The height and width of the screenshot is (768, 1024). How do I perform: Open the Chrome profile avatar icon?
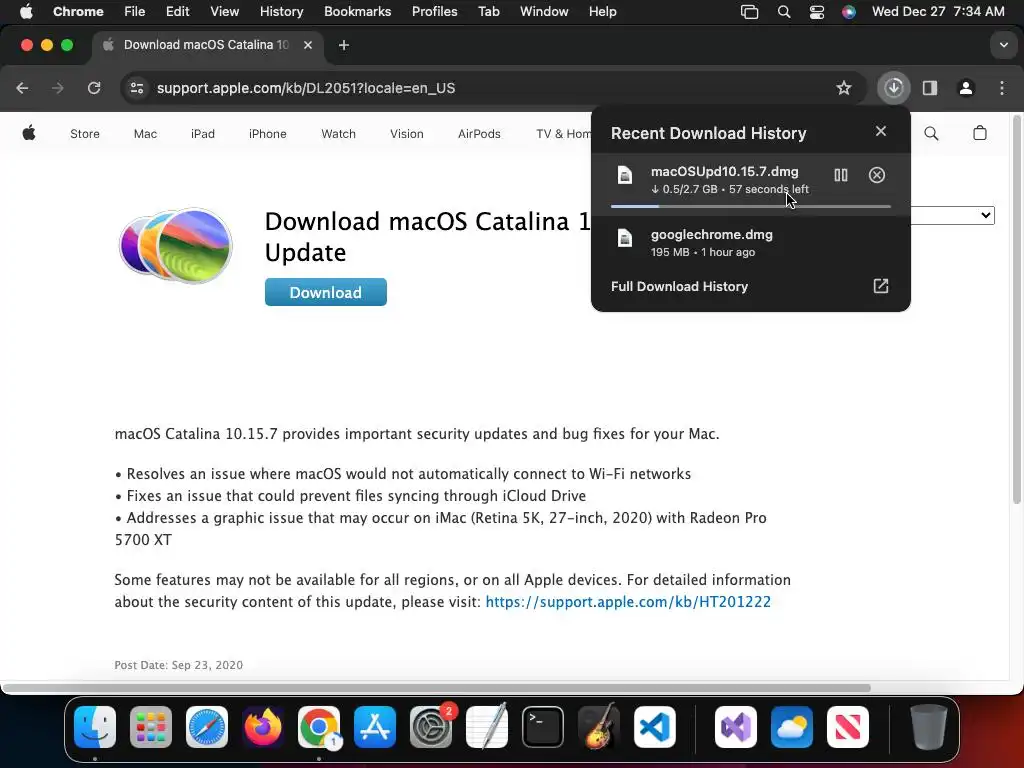click(x=965, y=88)
